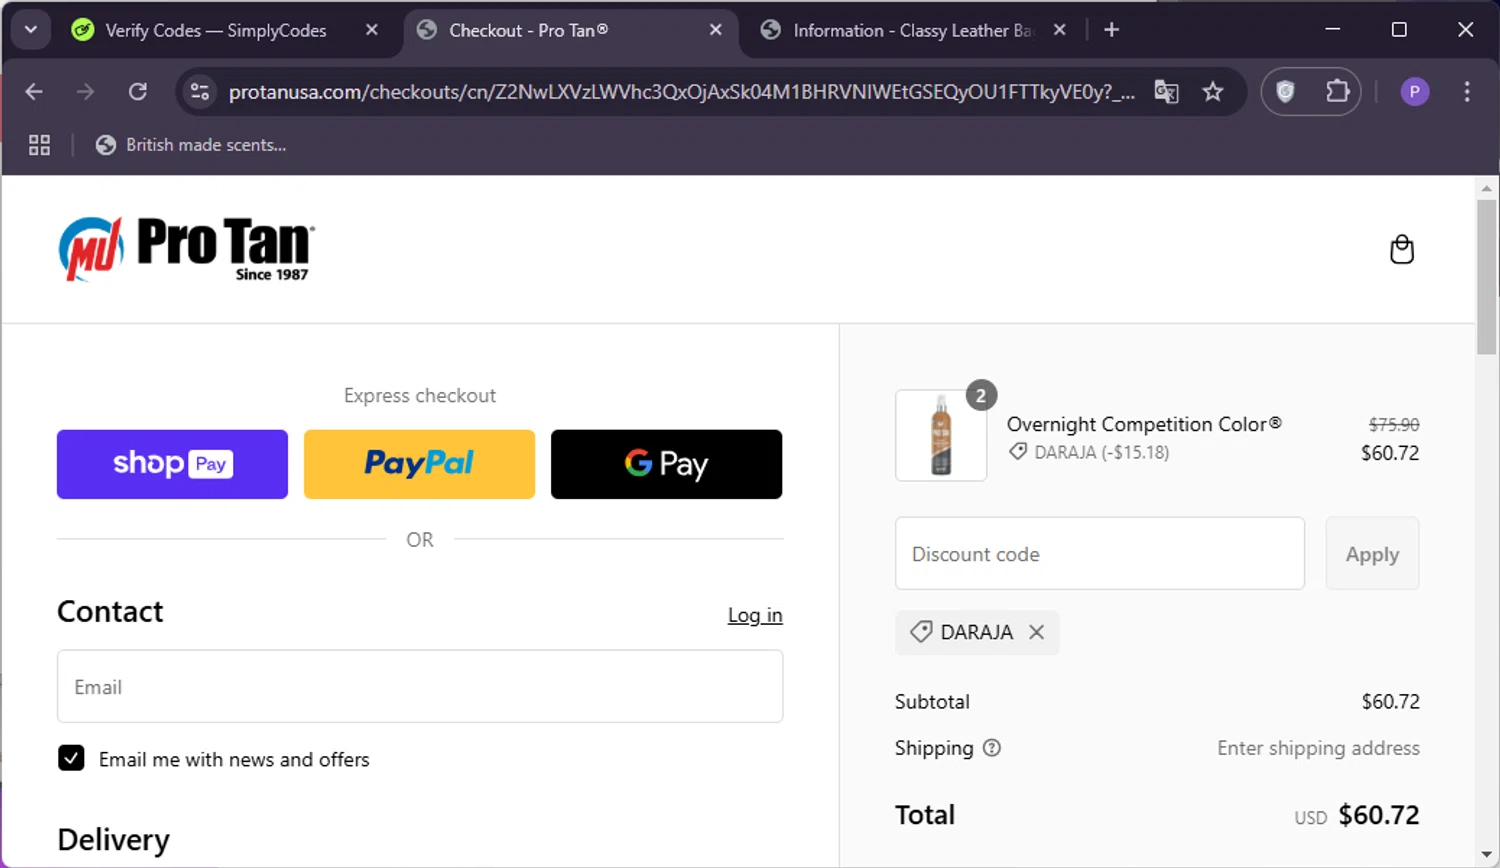Click scrollbar down arrow
The image size is (1500, 868).
click(1487, 856)
